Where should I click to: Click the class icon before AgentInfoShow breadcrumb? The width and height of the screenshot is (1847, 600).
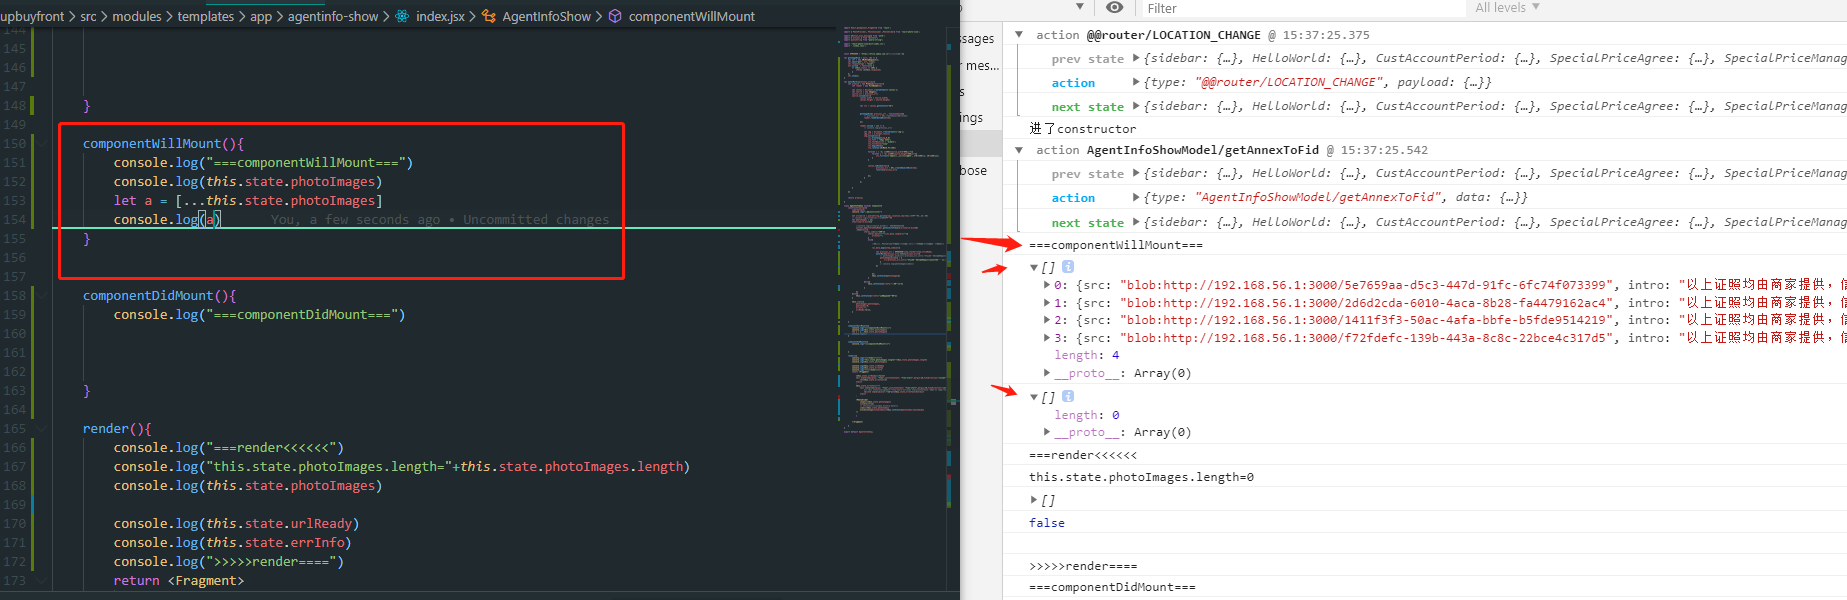tap(489, 16)
